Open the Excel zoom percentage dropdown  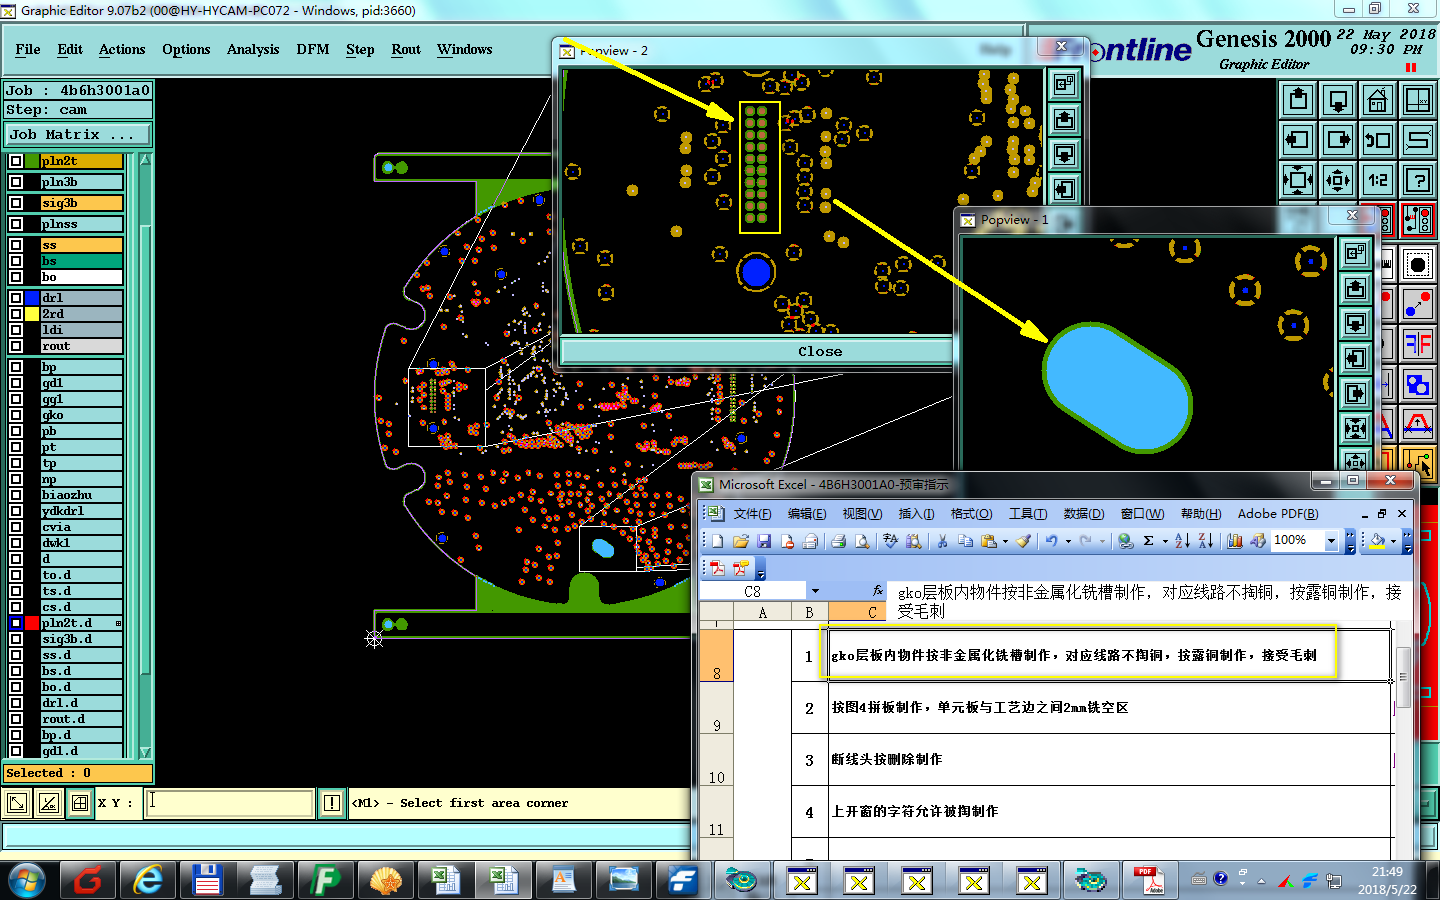1331,541
